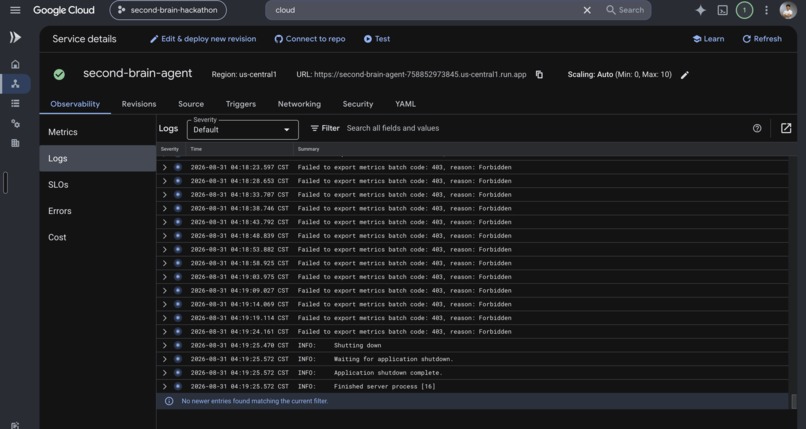This screenshot has height=429, width=806.
Task: Select Cost in the side menu
Action: point(98,237)
